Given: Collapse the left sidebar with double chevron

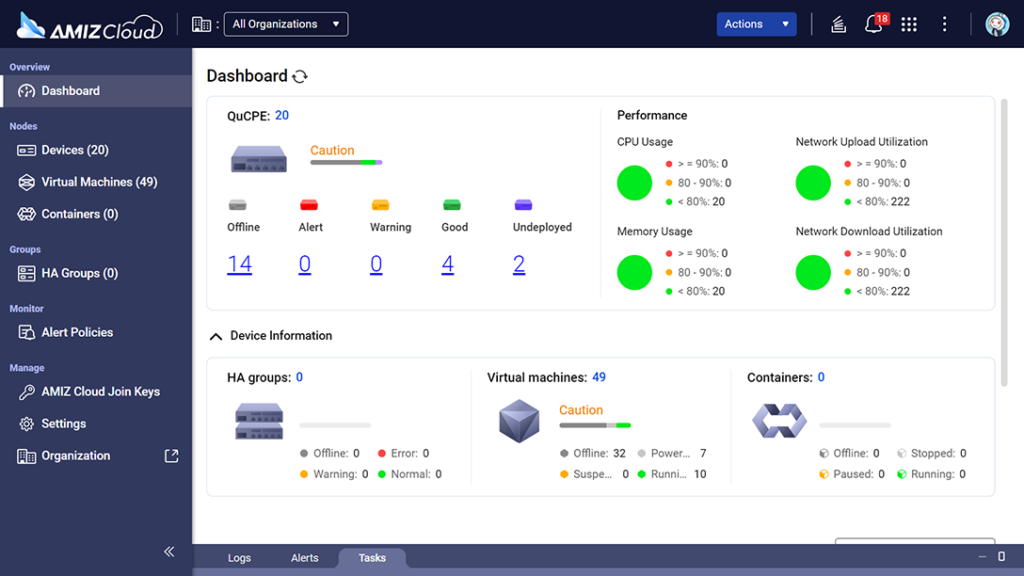Looking at the screenshot, I should [x=169, y=551].
